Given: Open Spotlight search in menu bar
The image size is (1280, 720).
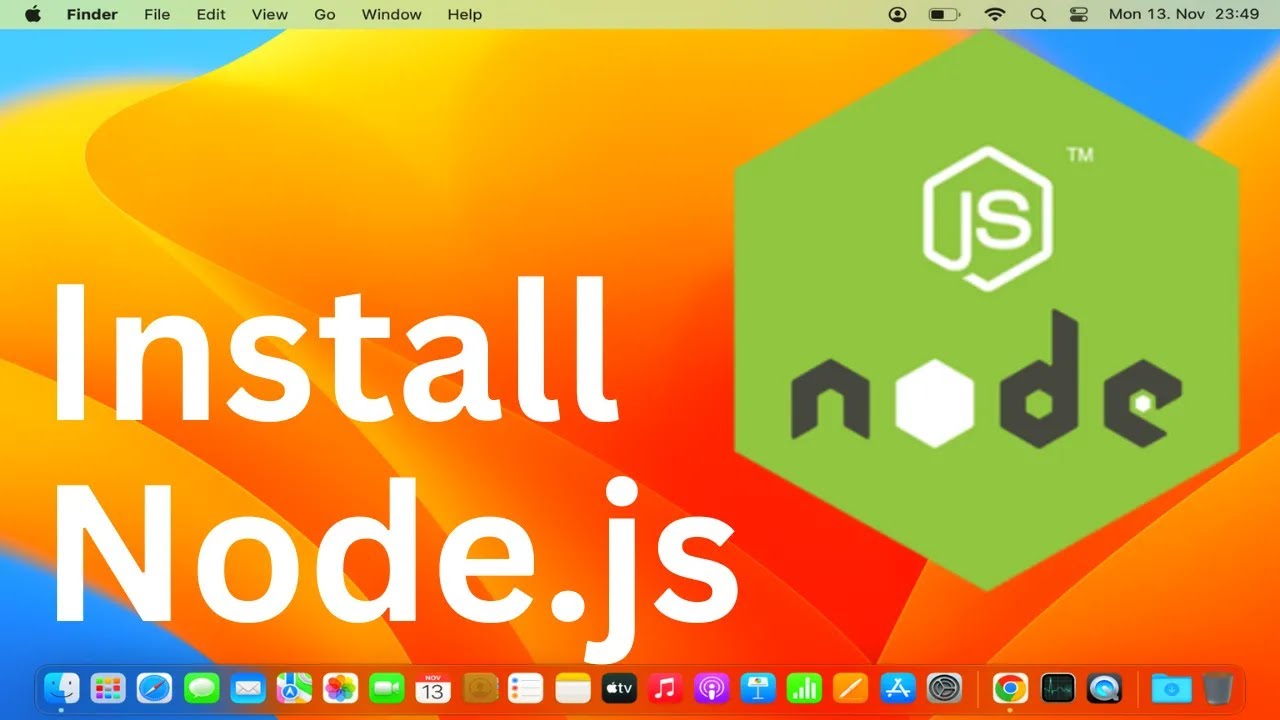Looking at the screenshot, I should point(1038,14).
